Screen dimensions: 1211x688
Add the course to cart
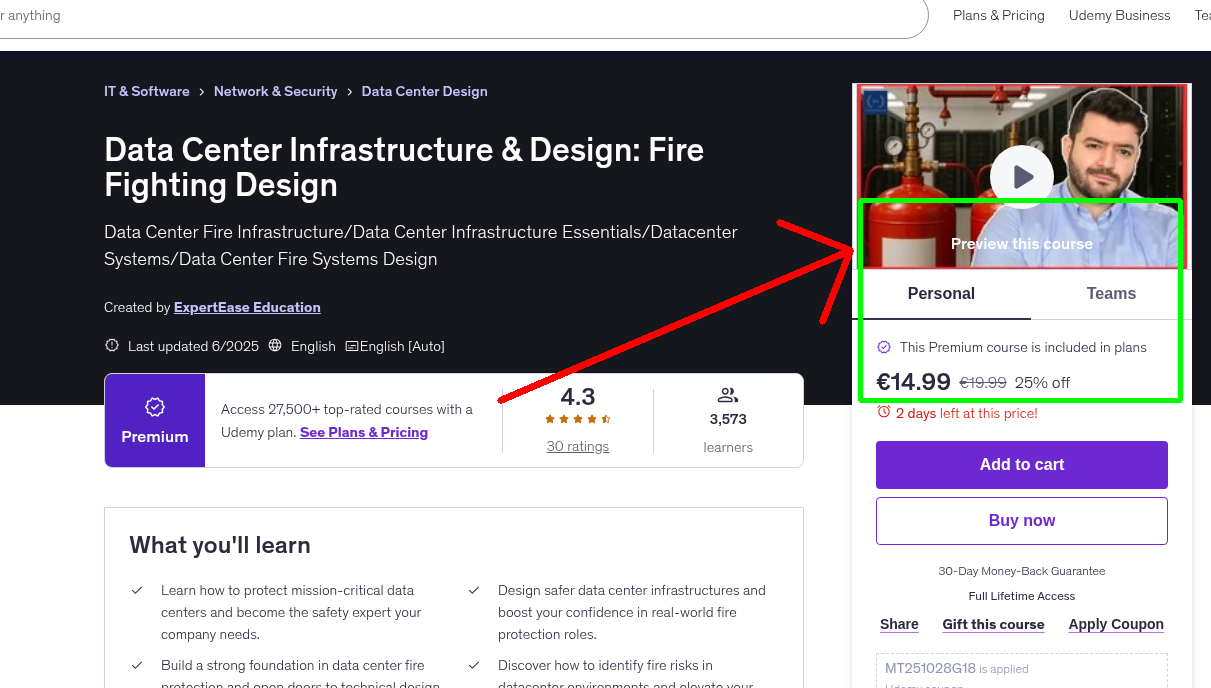tap(1021, 464)
